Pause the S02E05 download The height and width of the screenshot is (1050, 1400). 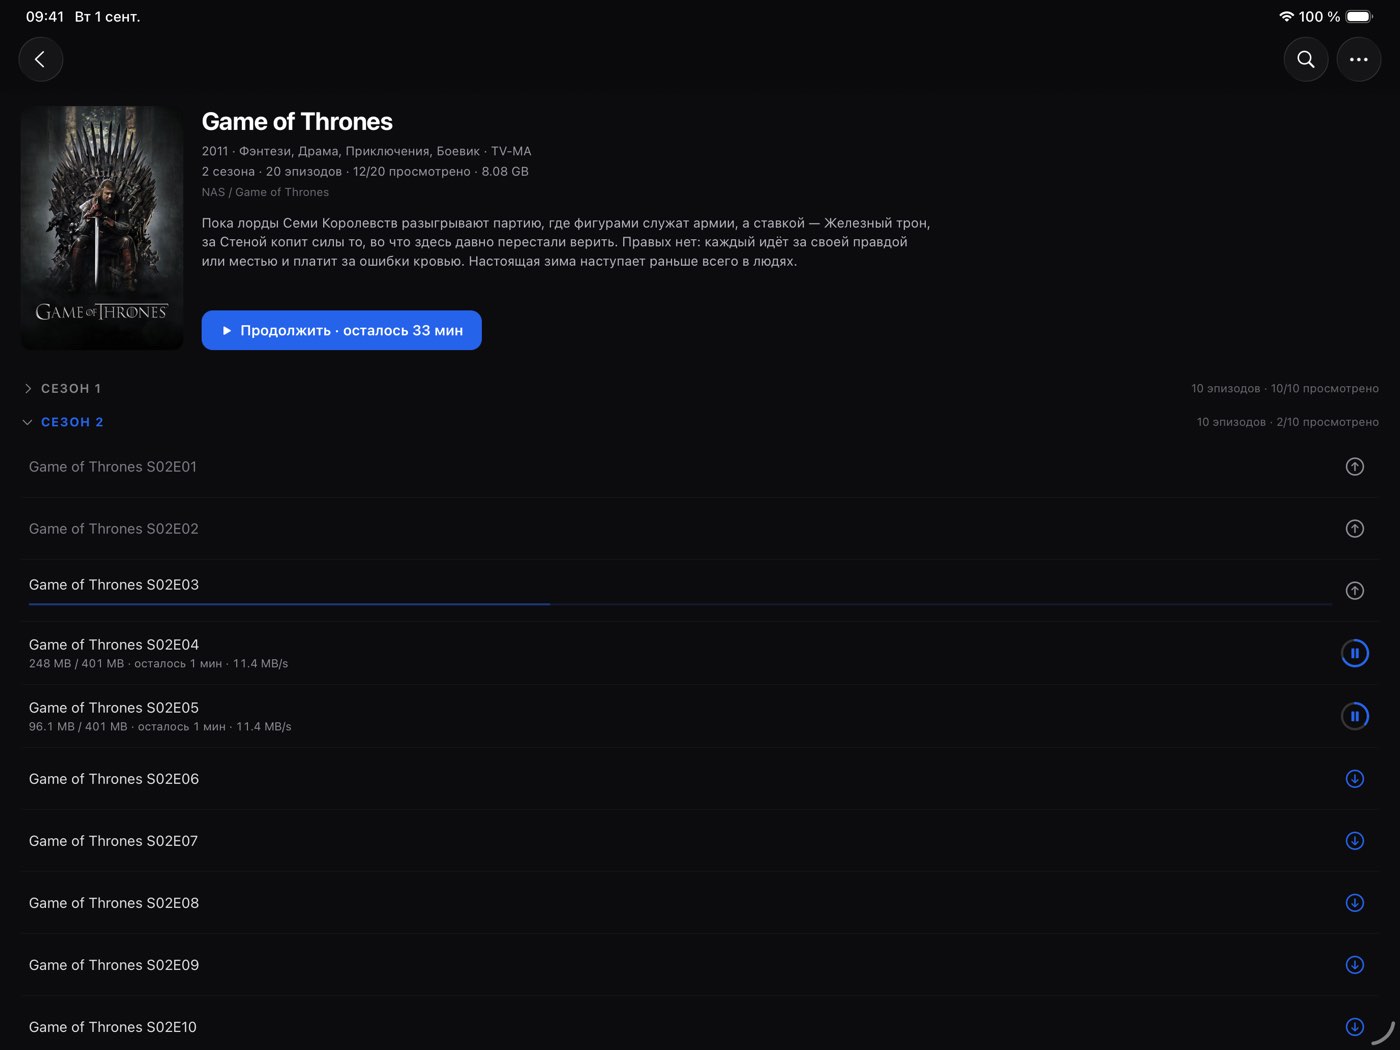coord(1355,716)
